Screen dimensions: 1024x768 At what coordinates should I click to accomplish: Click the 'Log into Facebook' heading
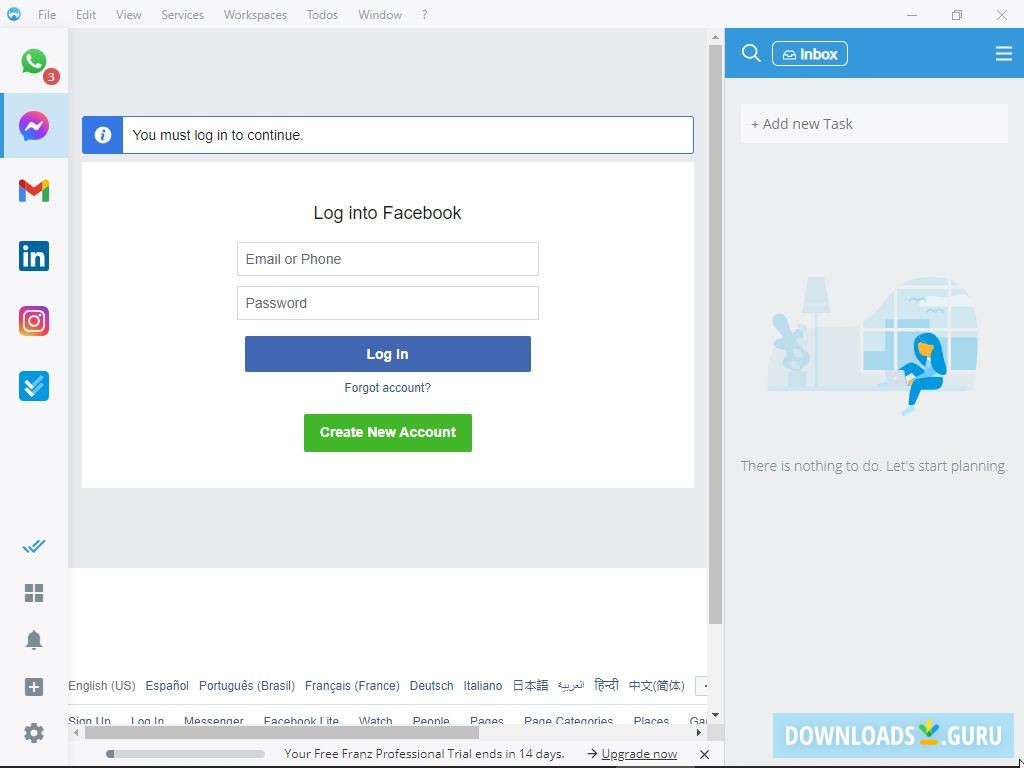387,213
